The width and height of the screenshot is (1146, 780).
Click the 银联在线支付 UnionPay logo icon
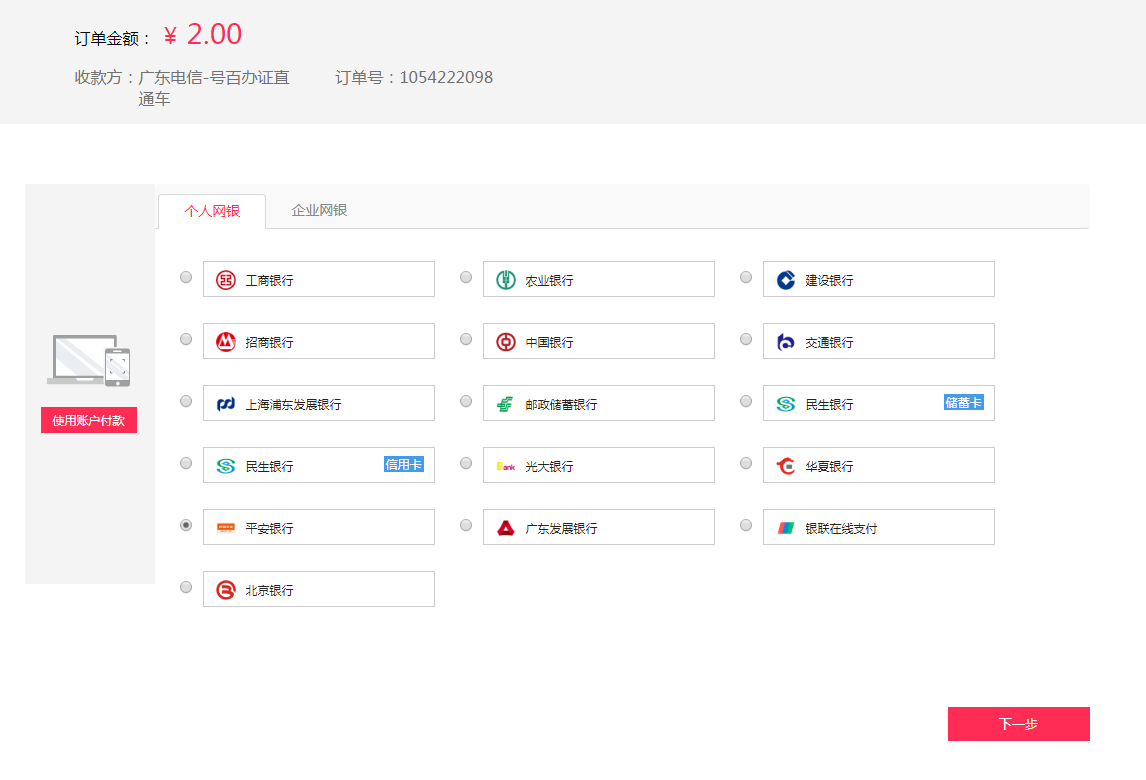pos(786,528)
